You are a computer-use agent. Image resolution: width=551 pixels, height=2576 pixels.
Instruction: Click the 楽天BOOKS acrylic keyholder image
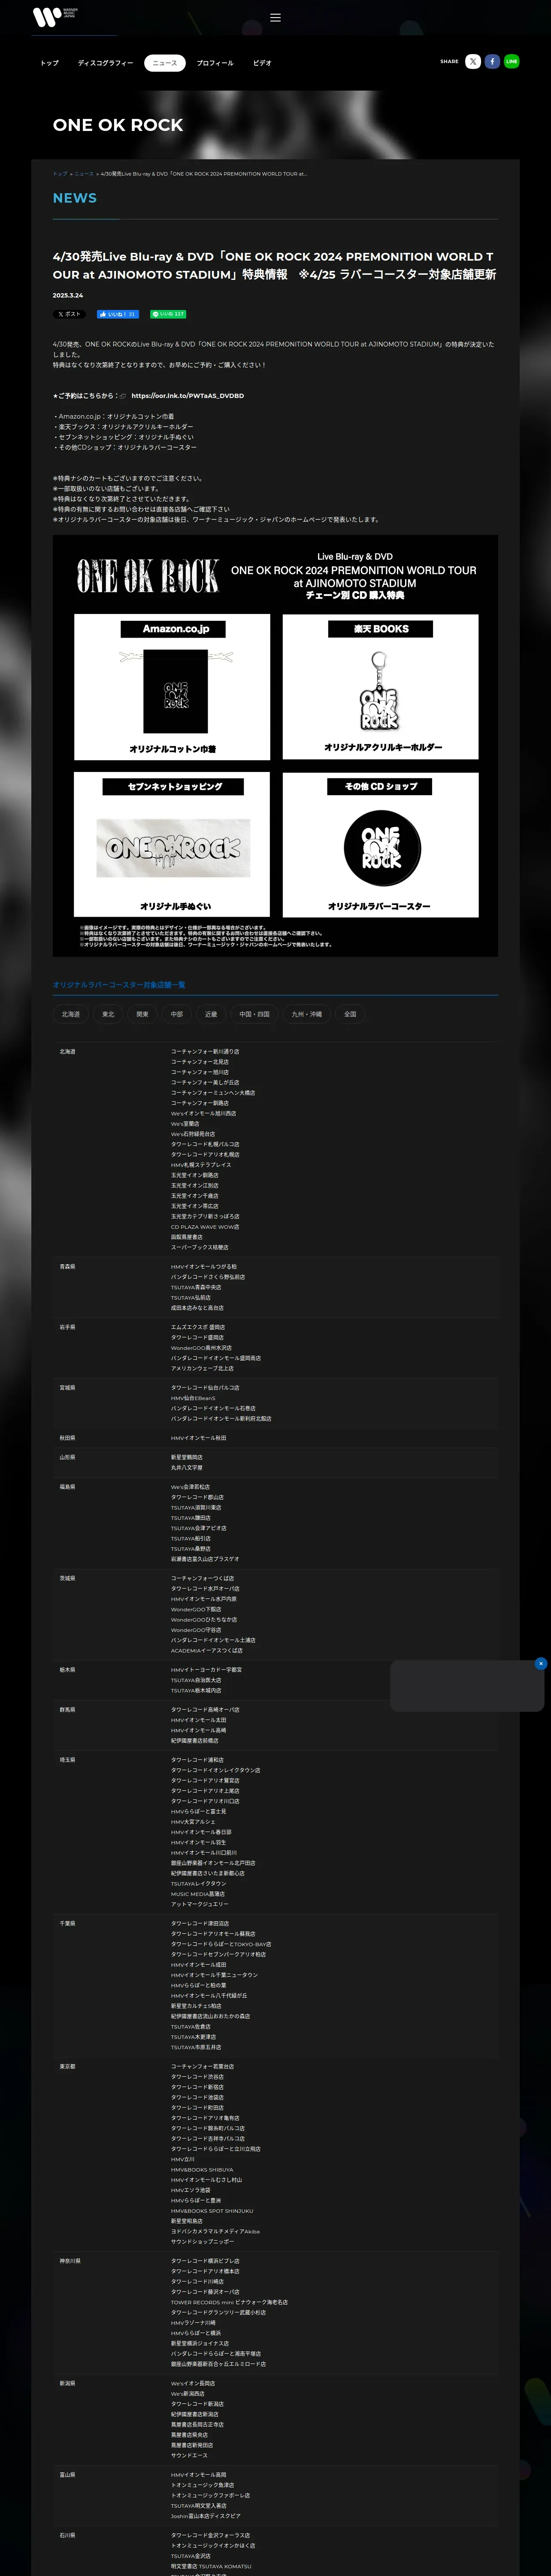(380, 687)
